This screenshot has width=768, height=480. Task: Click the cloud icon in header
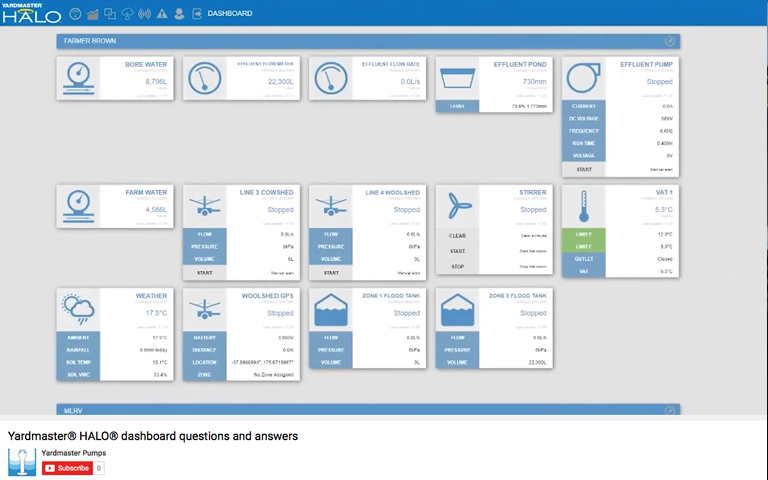pyautogui.click(x=127, y=14)
